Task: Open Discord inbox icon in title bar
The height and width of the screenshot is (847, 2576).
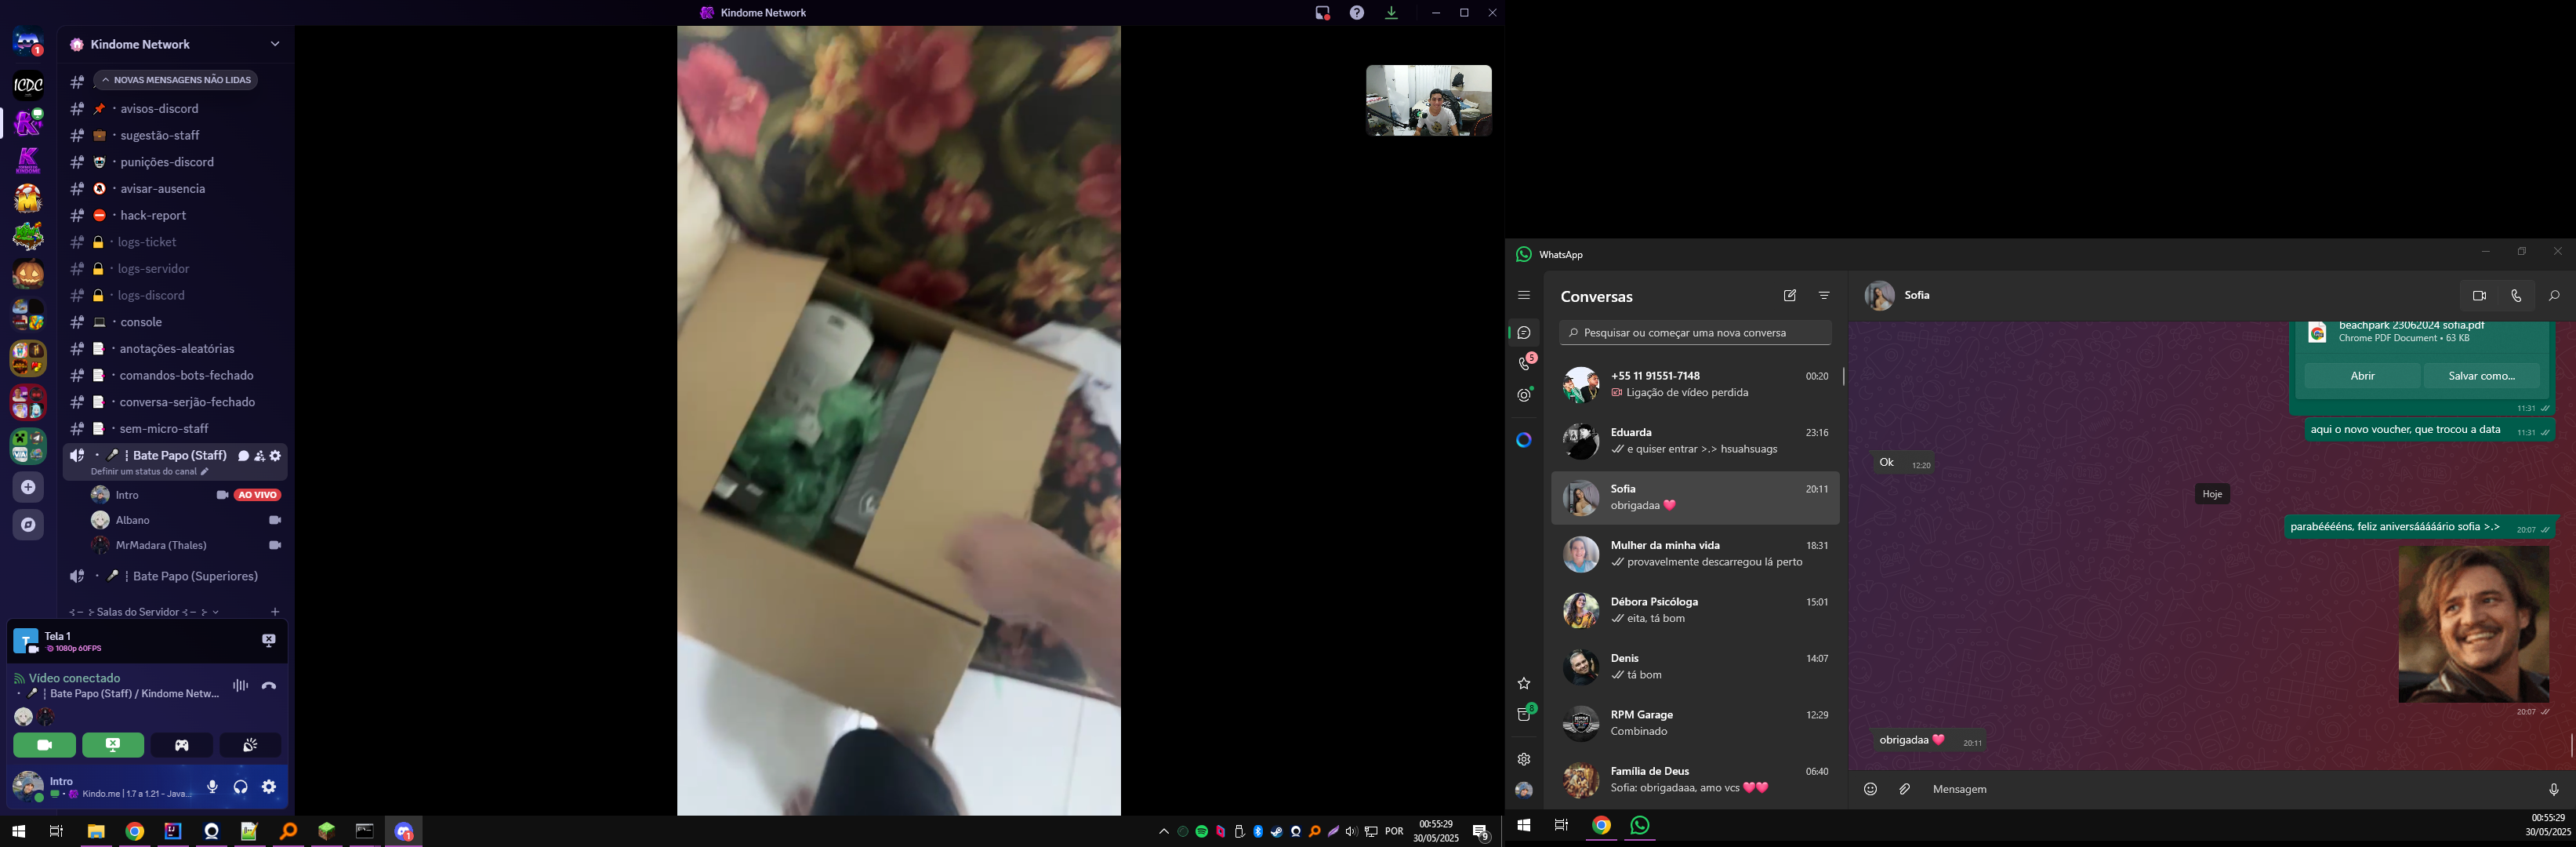Action: click(x=1322, y=13)
